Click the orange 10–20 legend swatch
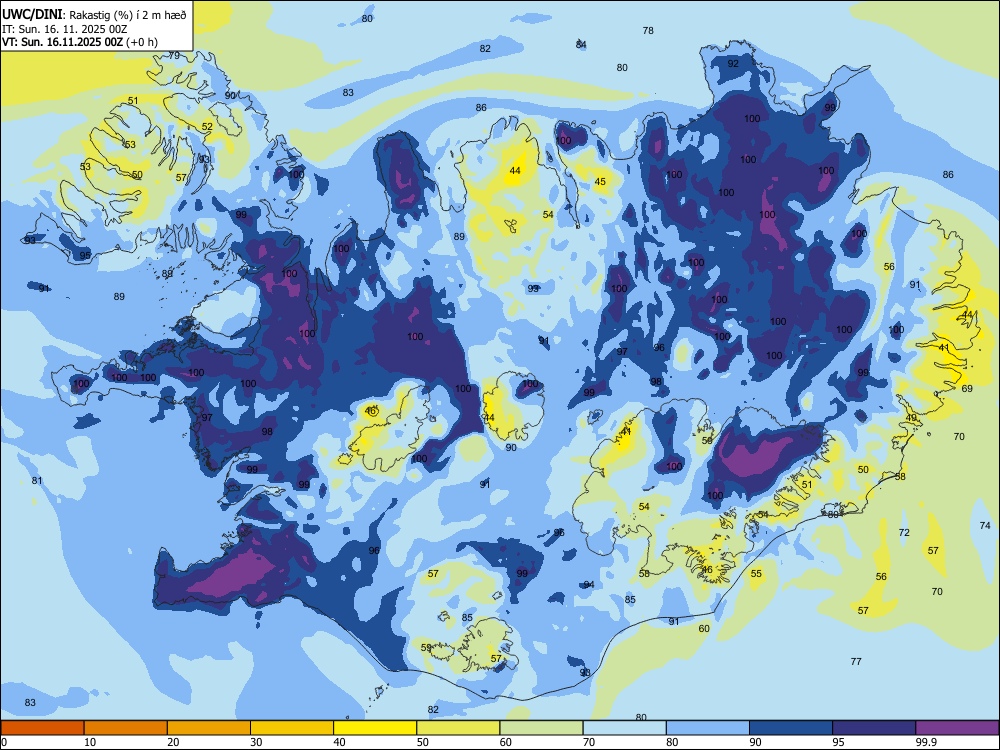 click(126, 728)
